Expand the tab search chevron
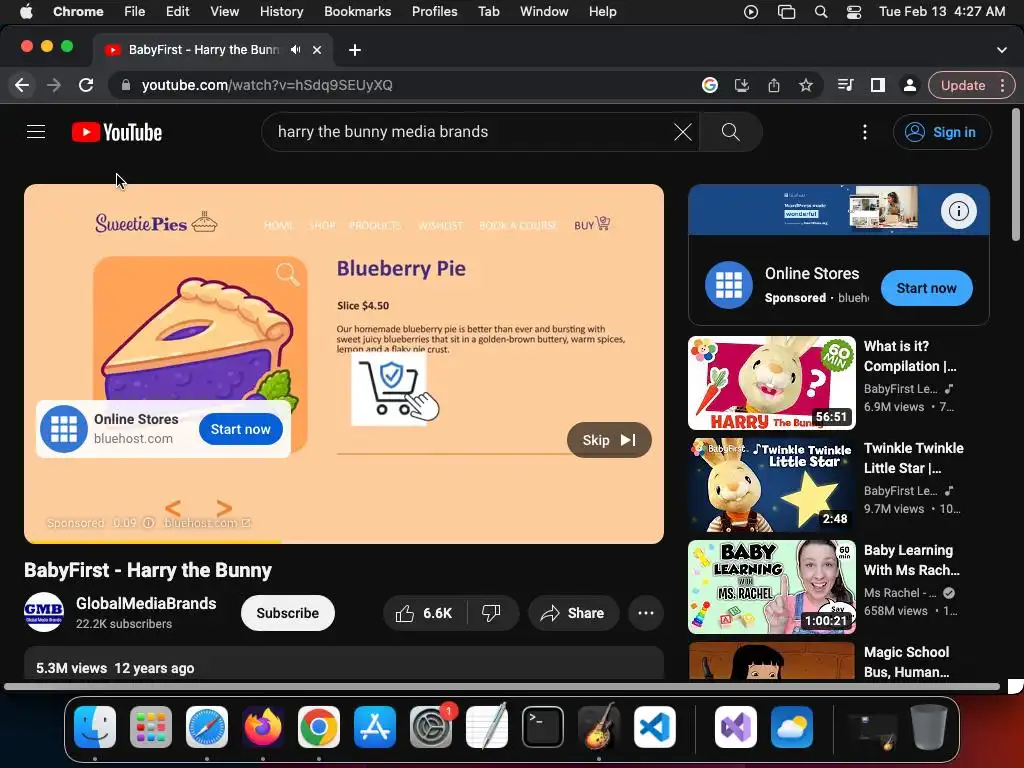Screen dimensions: 1024x768 click(x=1001, y=50)
